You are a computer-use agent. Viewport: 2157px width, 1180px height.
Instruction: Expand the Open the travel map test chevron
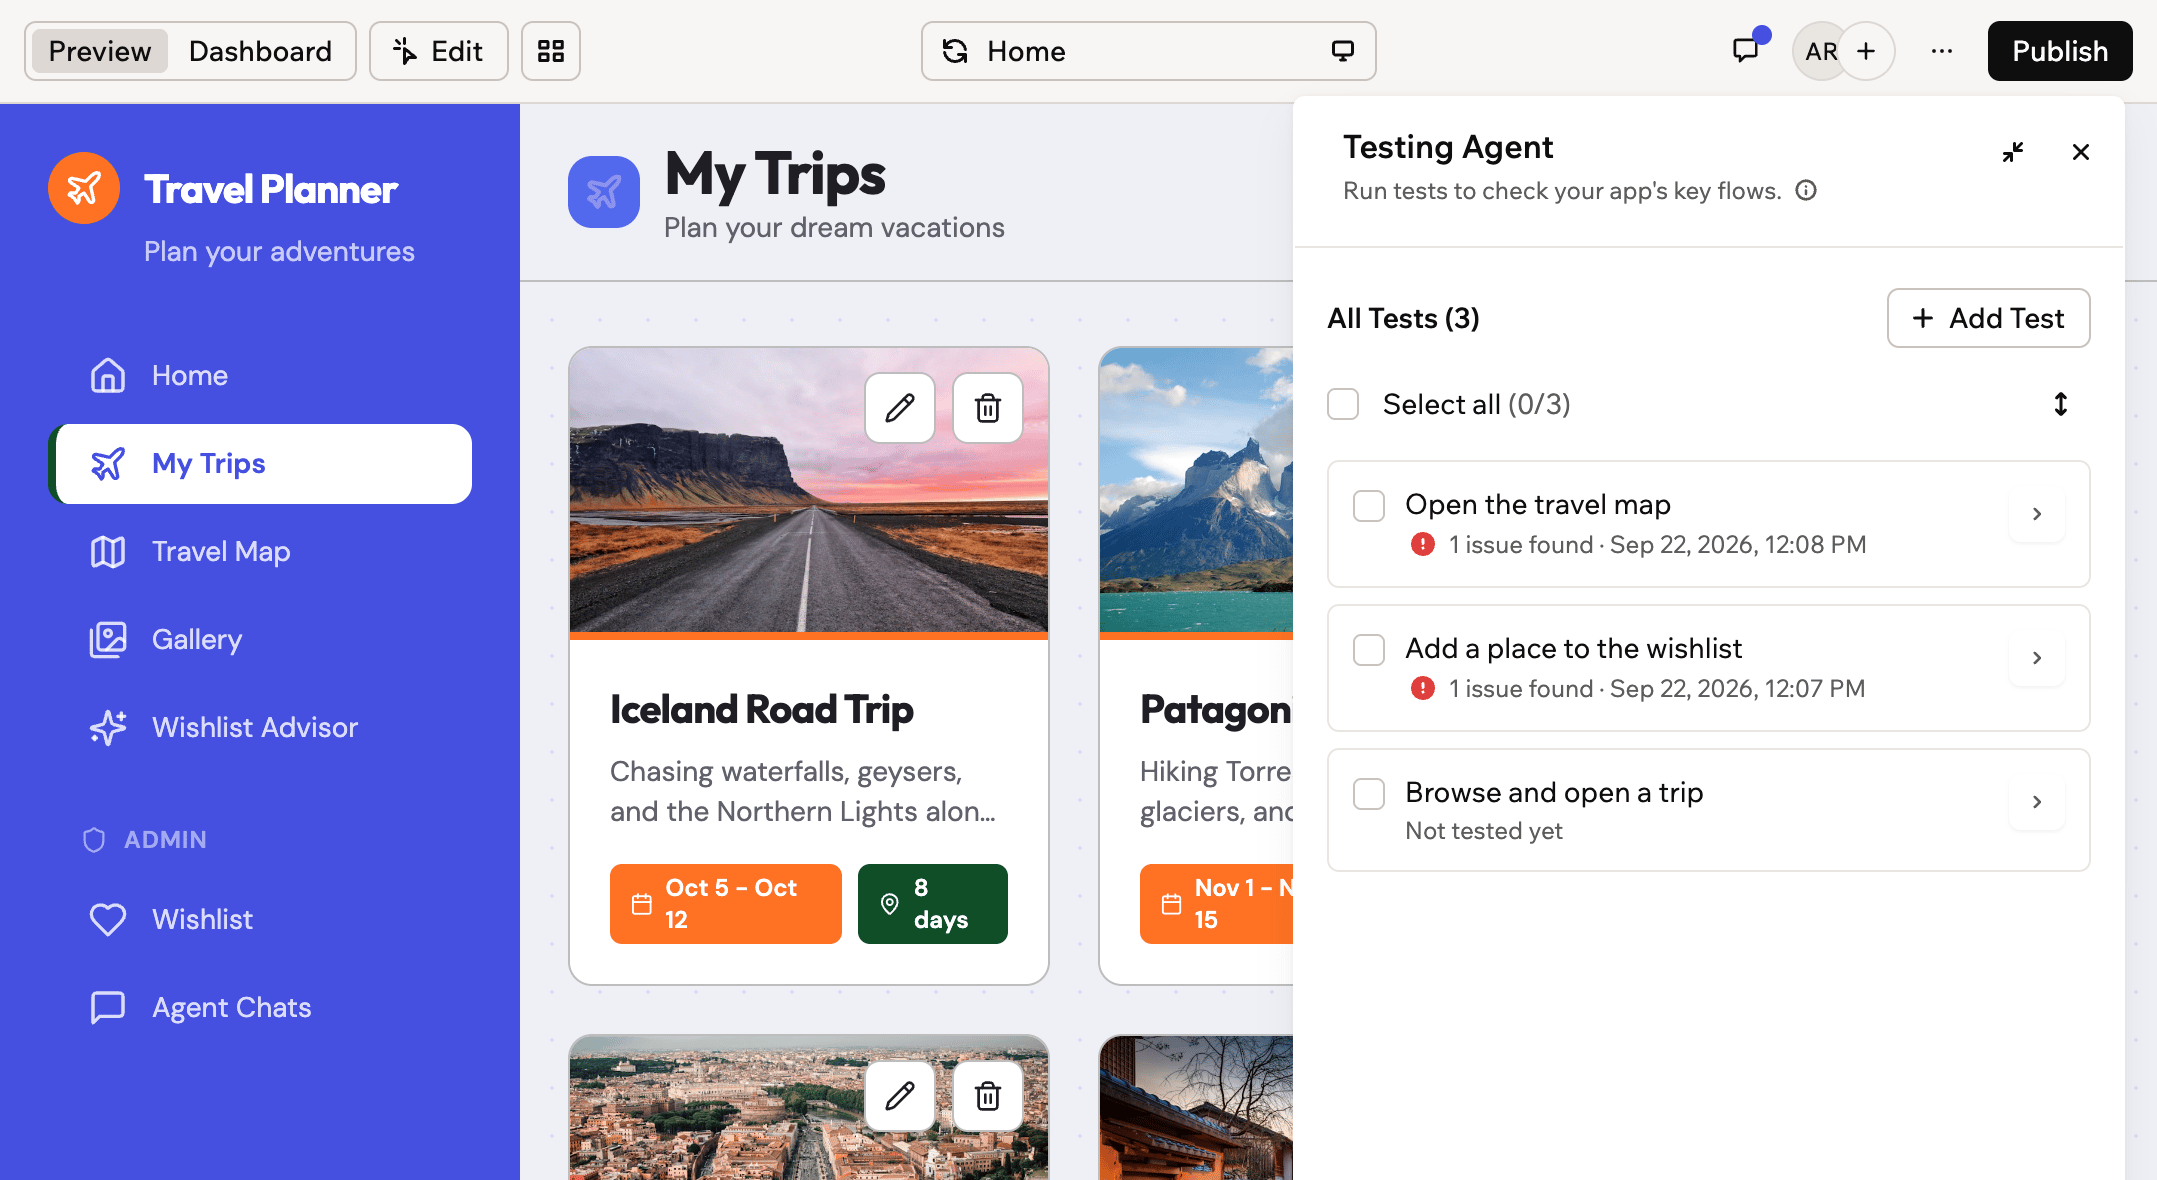[2037, 514]
